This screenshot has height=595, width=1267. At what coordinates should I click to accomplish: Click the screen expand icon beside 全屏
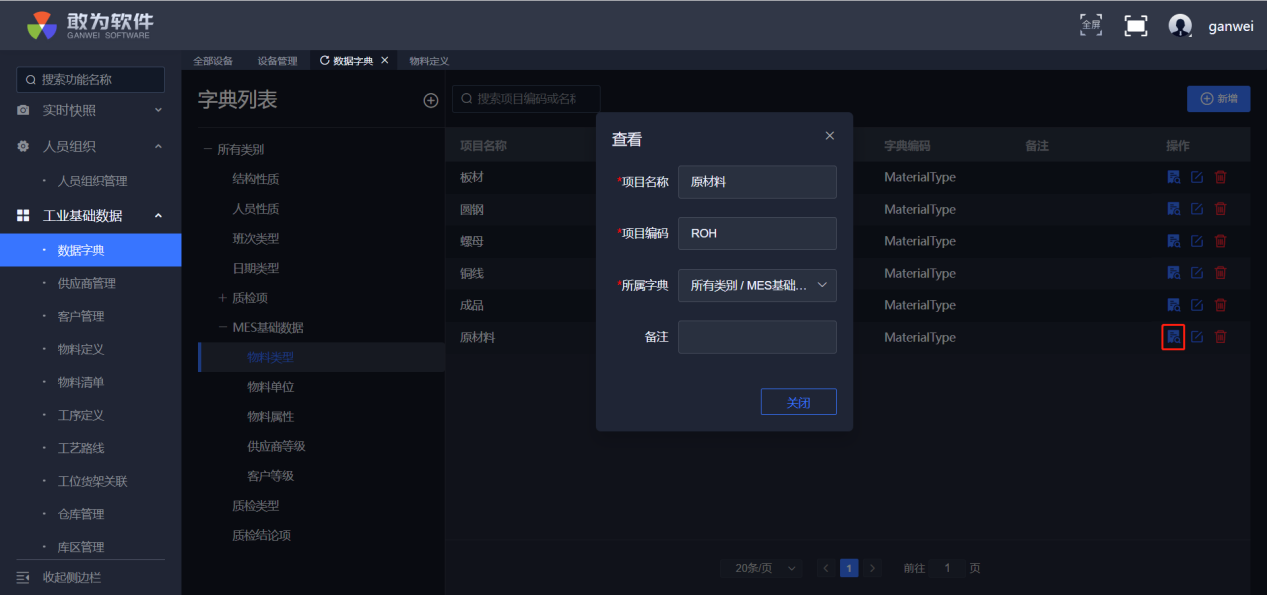point(1136,26)
